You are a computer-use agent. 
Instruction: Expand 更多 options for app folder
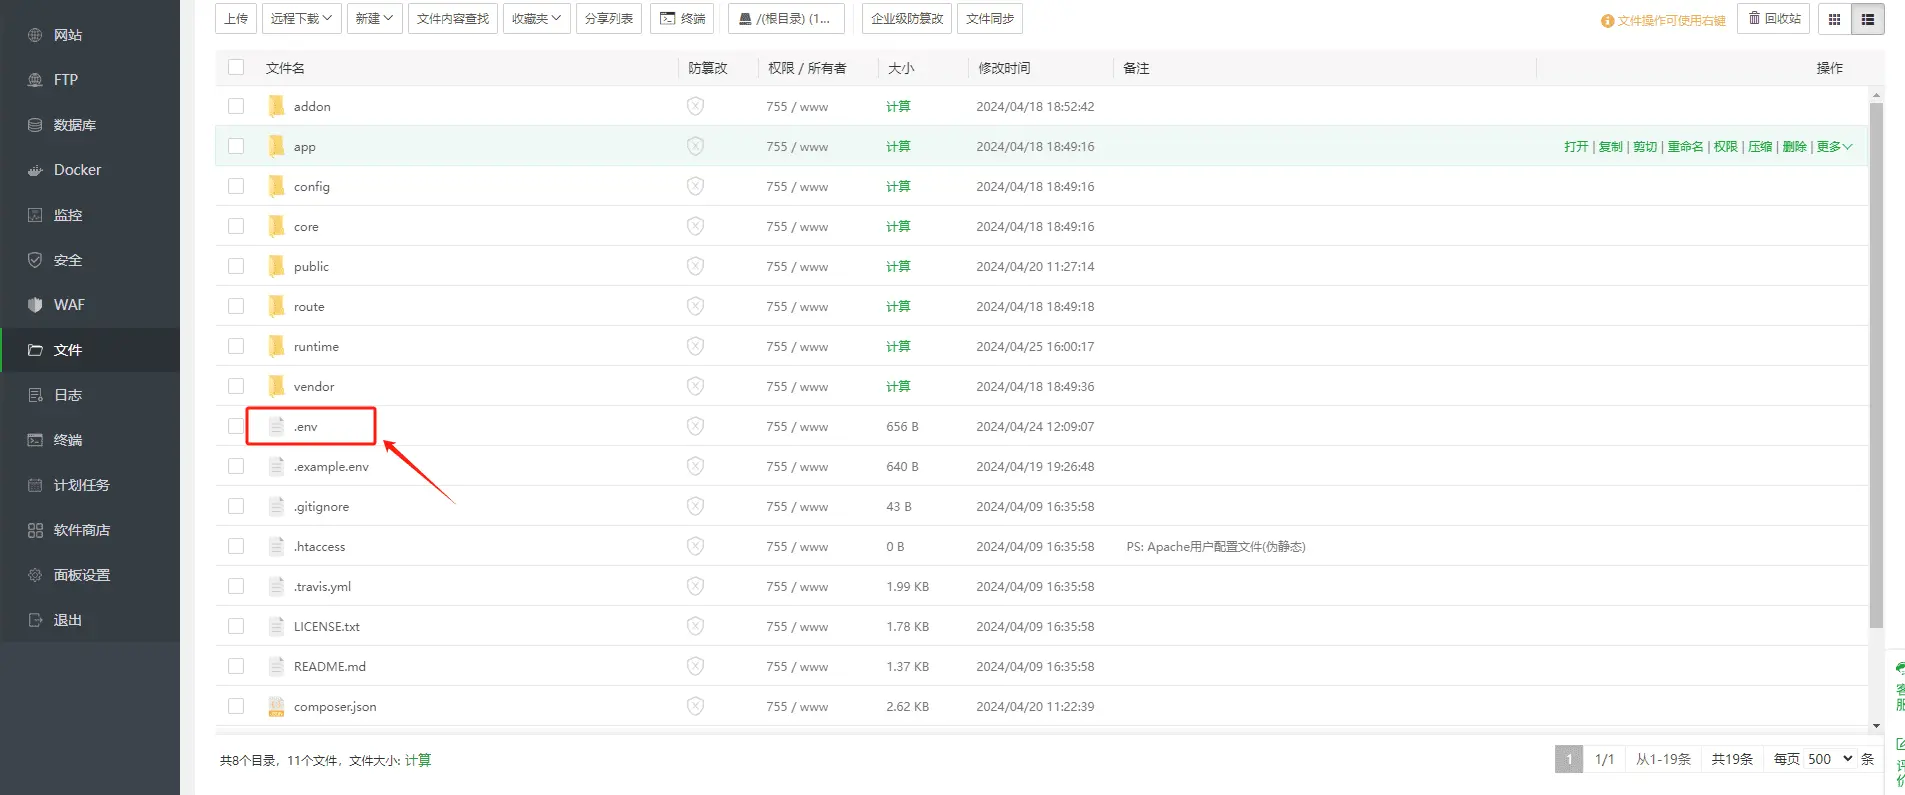pos(1834,147)
